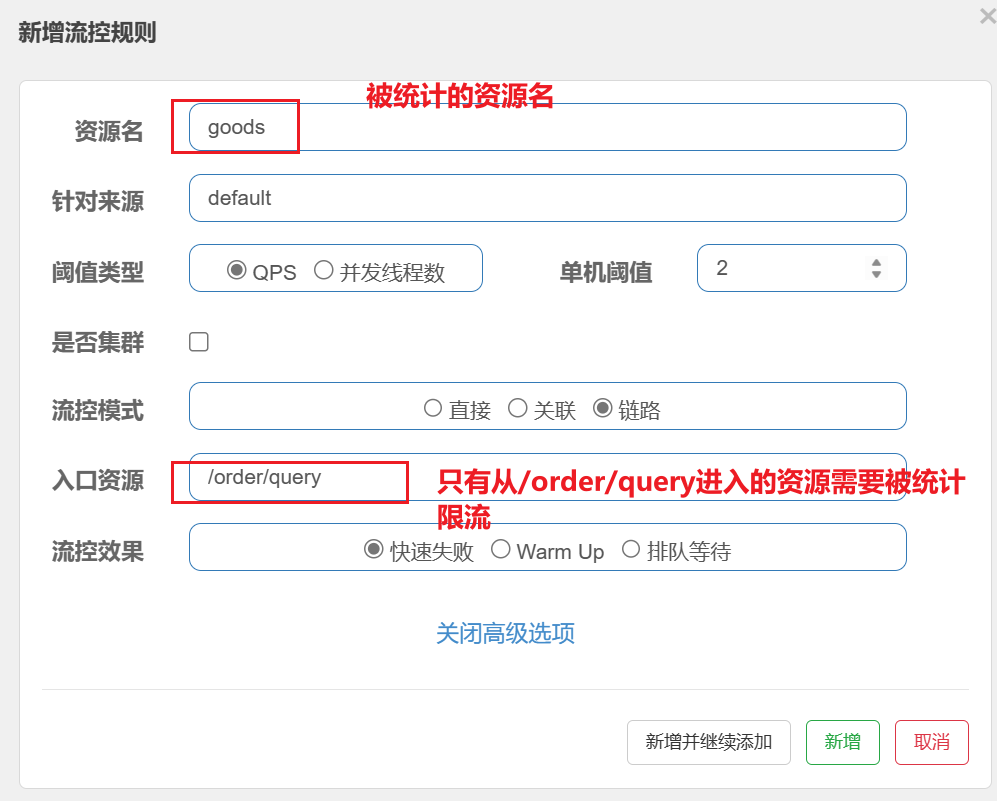Choose 关联 flow control mode
997x801 pixels.
[518, 408]
